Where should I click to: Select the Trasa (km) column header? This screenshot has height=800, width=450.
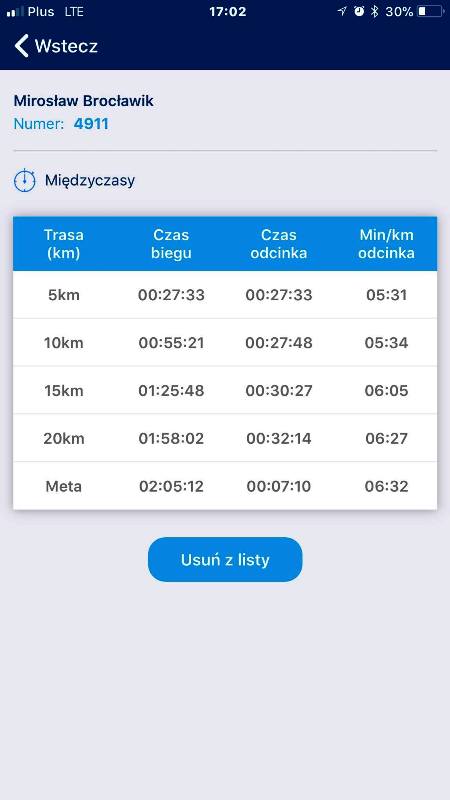point(64,244)
